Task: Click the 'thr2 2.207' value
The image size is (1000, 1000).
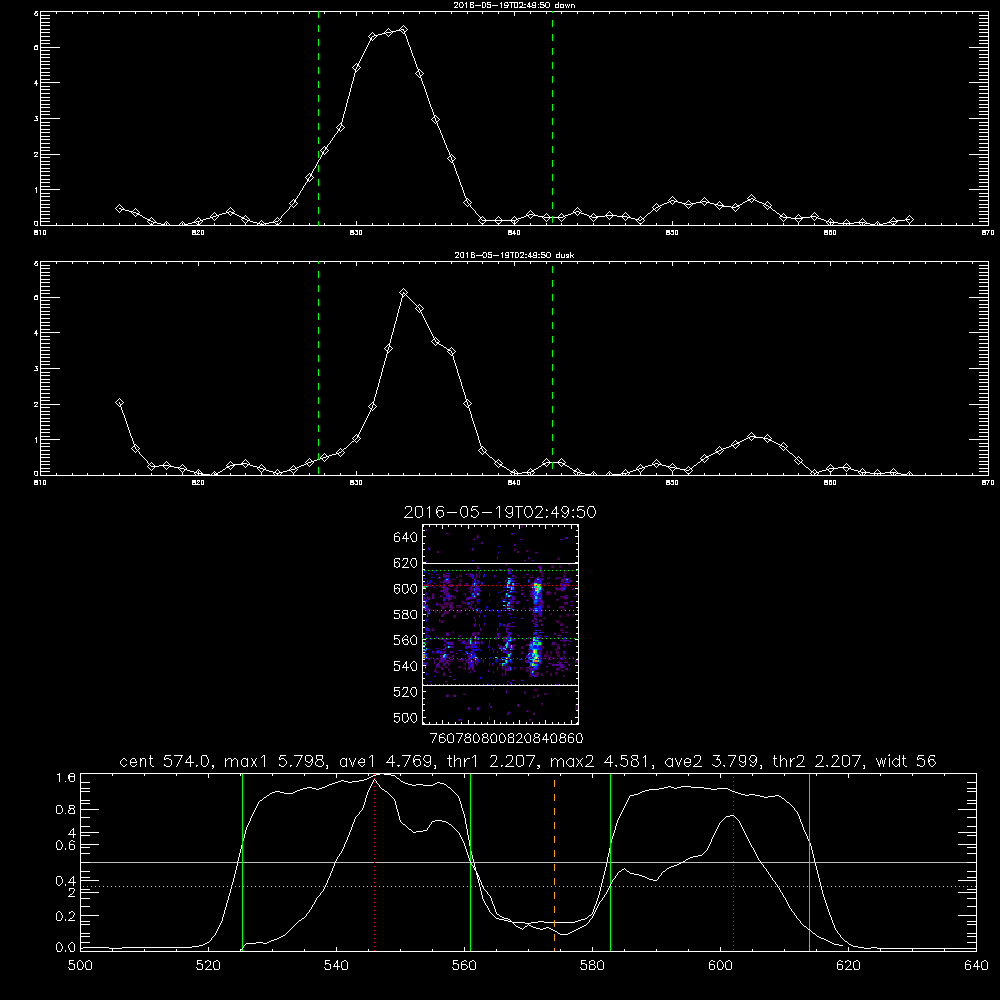Action: tap(818, 761)
